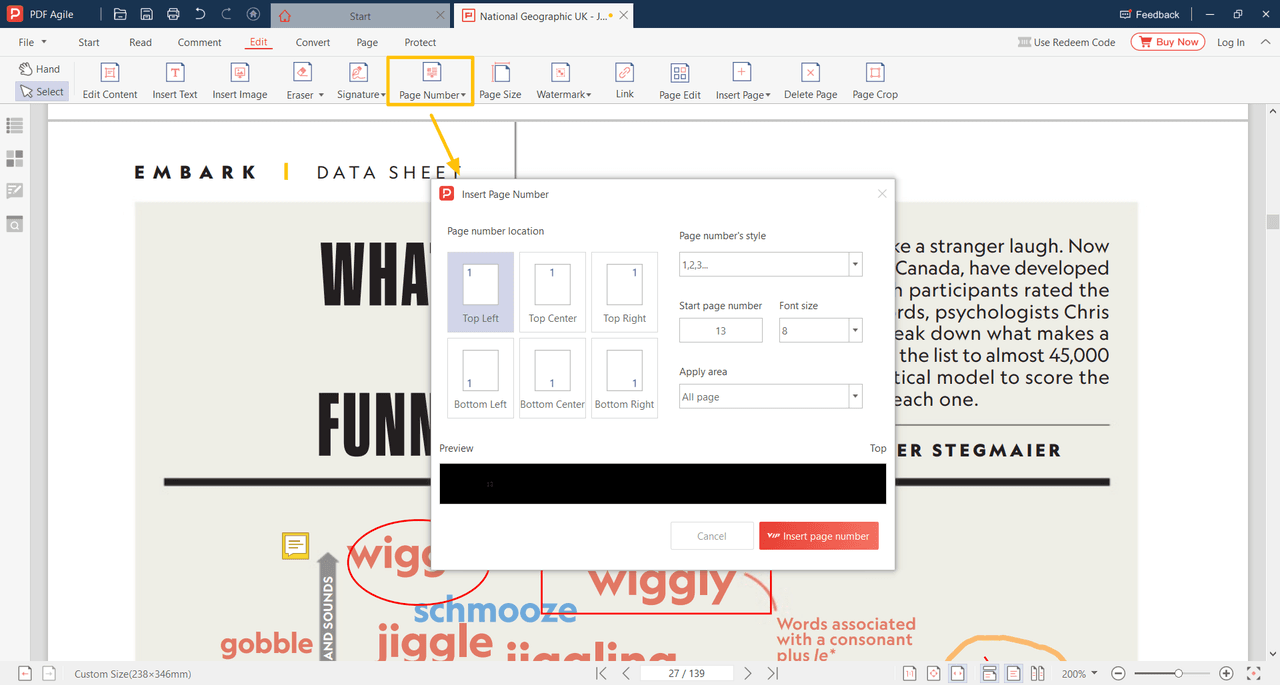Open the Signature tool

[x=360, y=80]
